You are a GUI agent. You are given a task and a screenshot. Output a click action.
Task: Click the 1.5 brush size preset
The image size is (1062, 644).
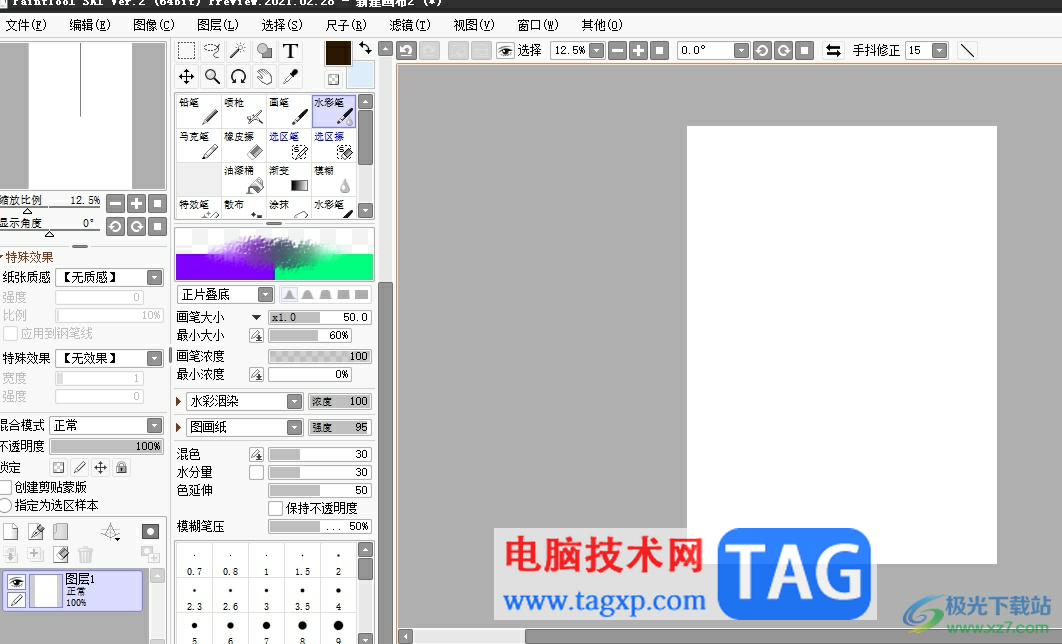302,563
